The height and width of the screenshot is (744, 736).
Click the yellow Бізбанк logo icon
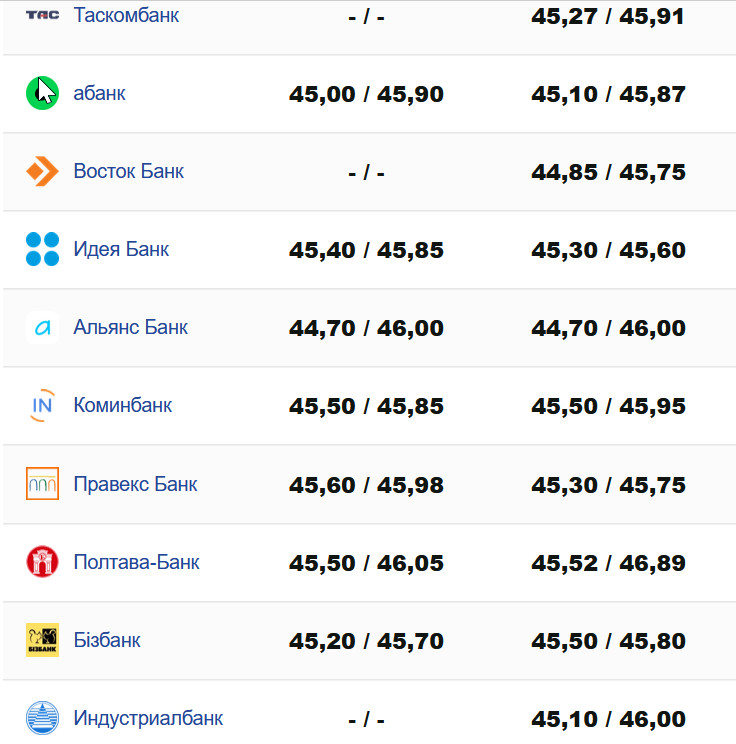pyautogui.click(x=42, y=640)
